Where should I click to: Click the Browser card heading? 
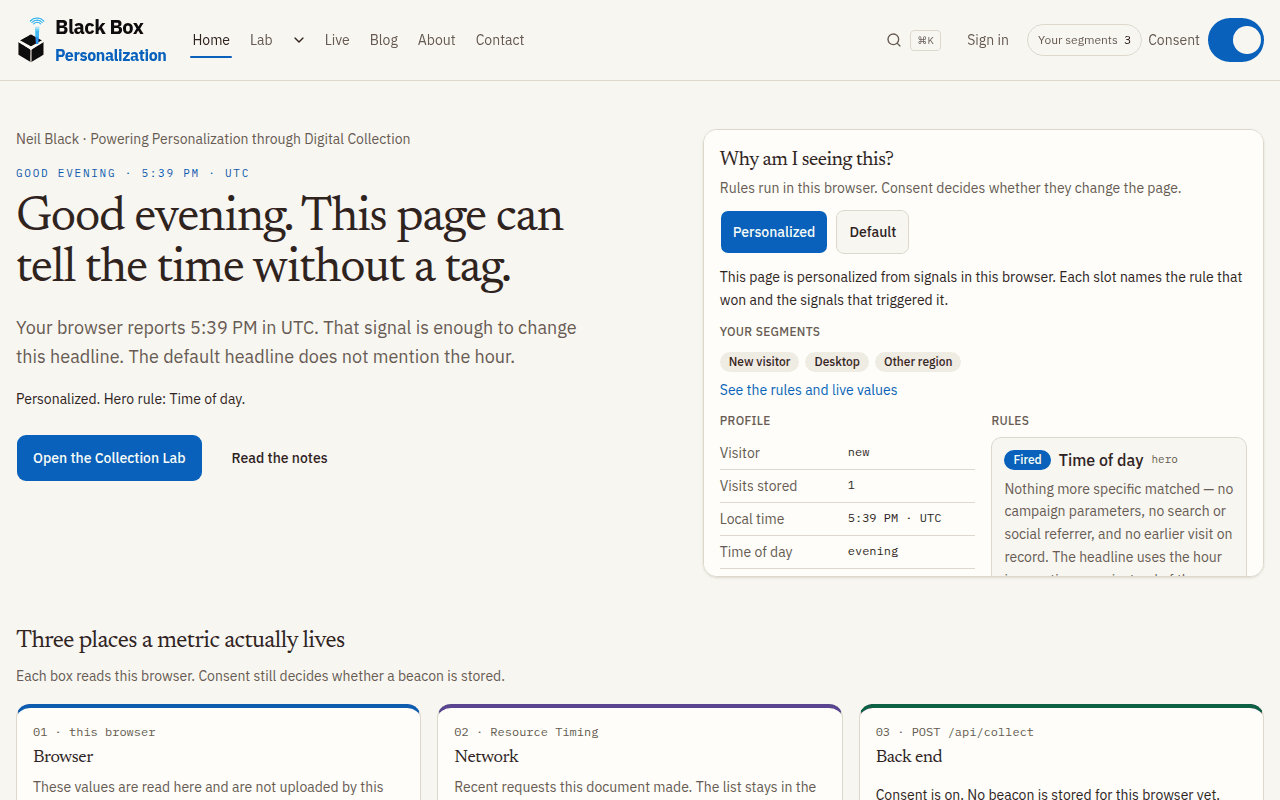click(x=63, y=757)
